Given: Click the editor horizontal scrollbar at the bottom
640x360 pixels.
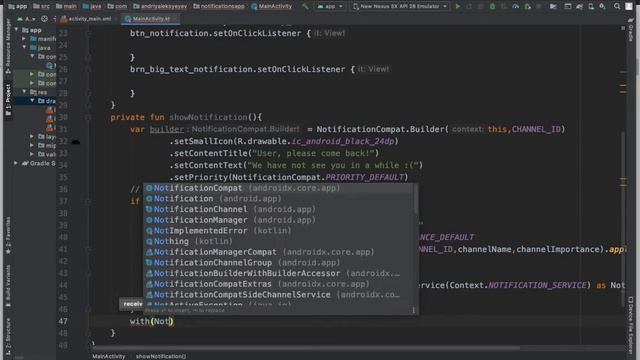Looking at the screenshot, I should point(306,348).
